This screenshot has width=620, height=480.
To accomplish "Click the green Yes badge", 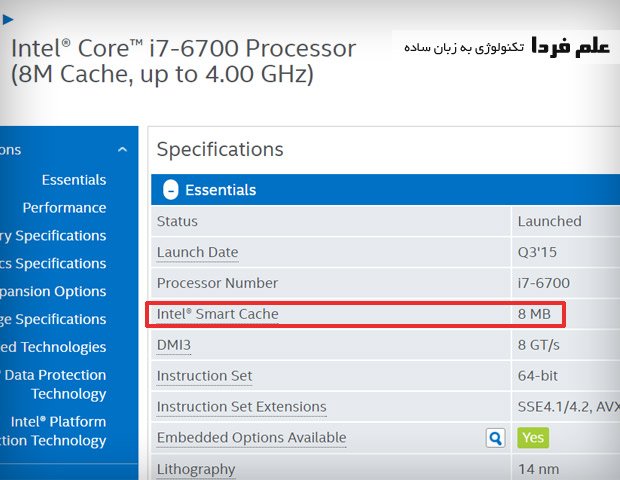I will coord(533,438).
